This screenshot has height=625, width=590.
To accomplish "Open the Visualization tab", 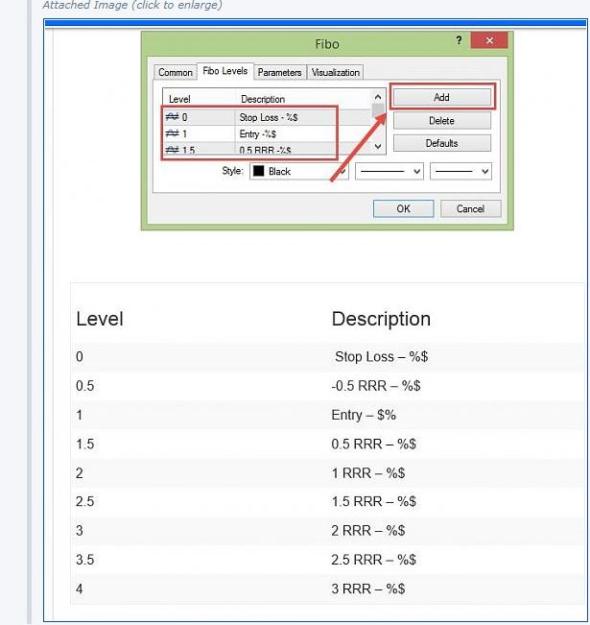I will 335,73.
